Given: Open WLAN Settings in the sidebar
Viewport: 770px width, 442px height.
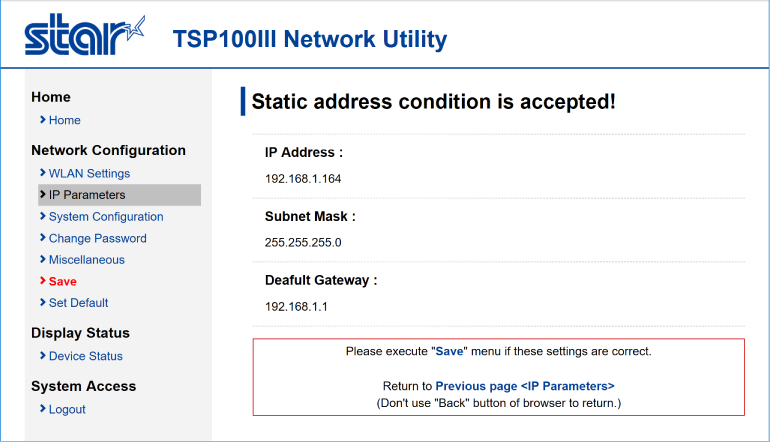Looking at the screenshot, I should pos(89,173).
